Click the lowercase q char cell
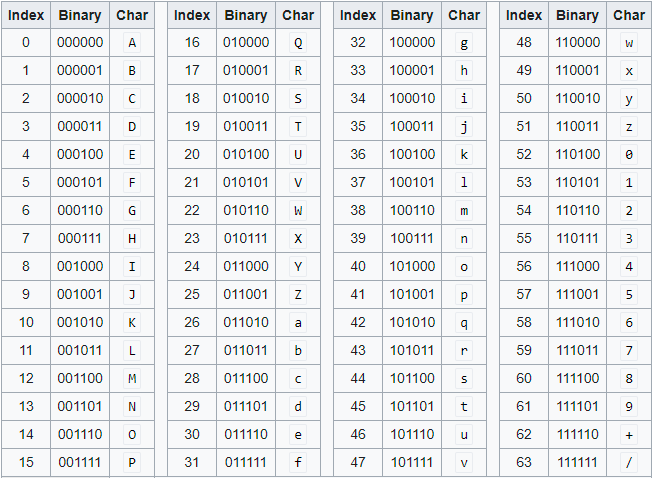 (x=464, y=322)
